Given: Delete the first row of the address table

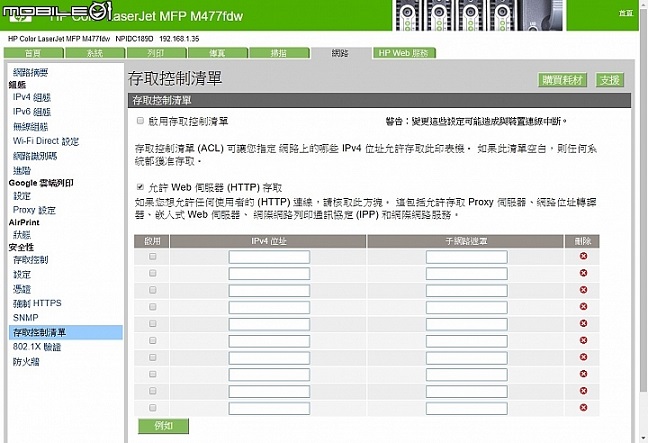Looking at the screenshot, I should (583, 256).
